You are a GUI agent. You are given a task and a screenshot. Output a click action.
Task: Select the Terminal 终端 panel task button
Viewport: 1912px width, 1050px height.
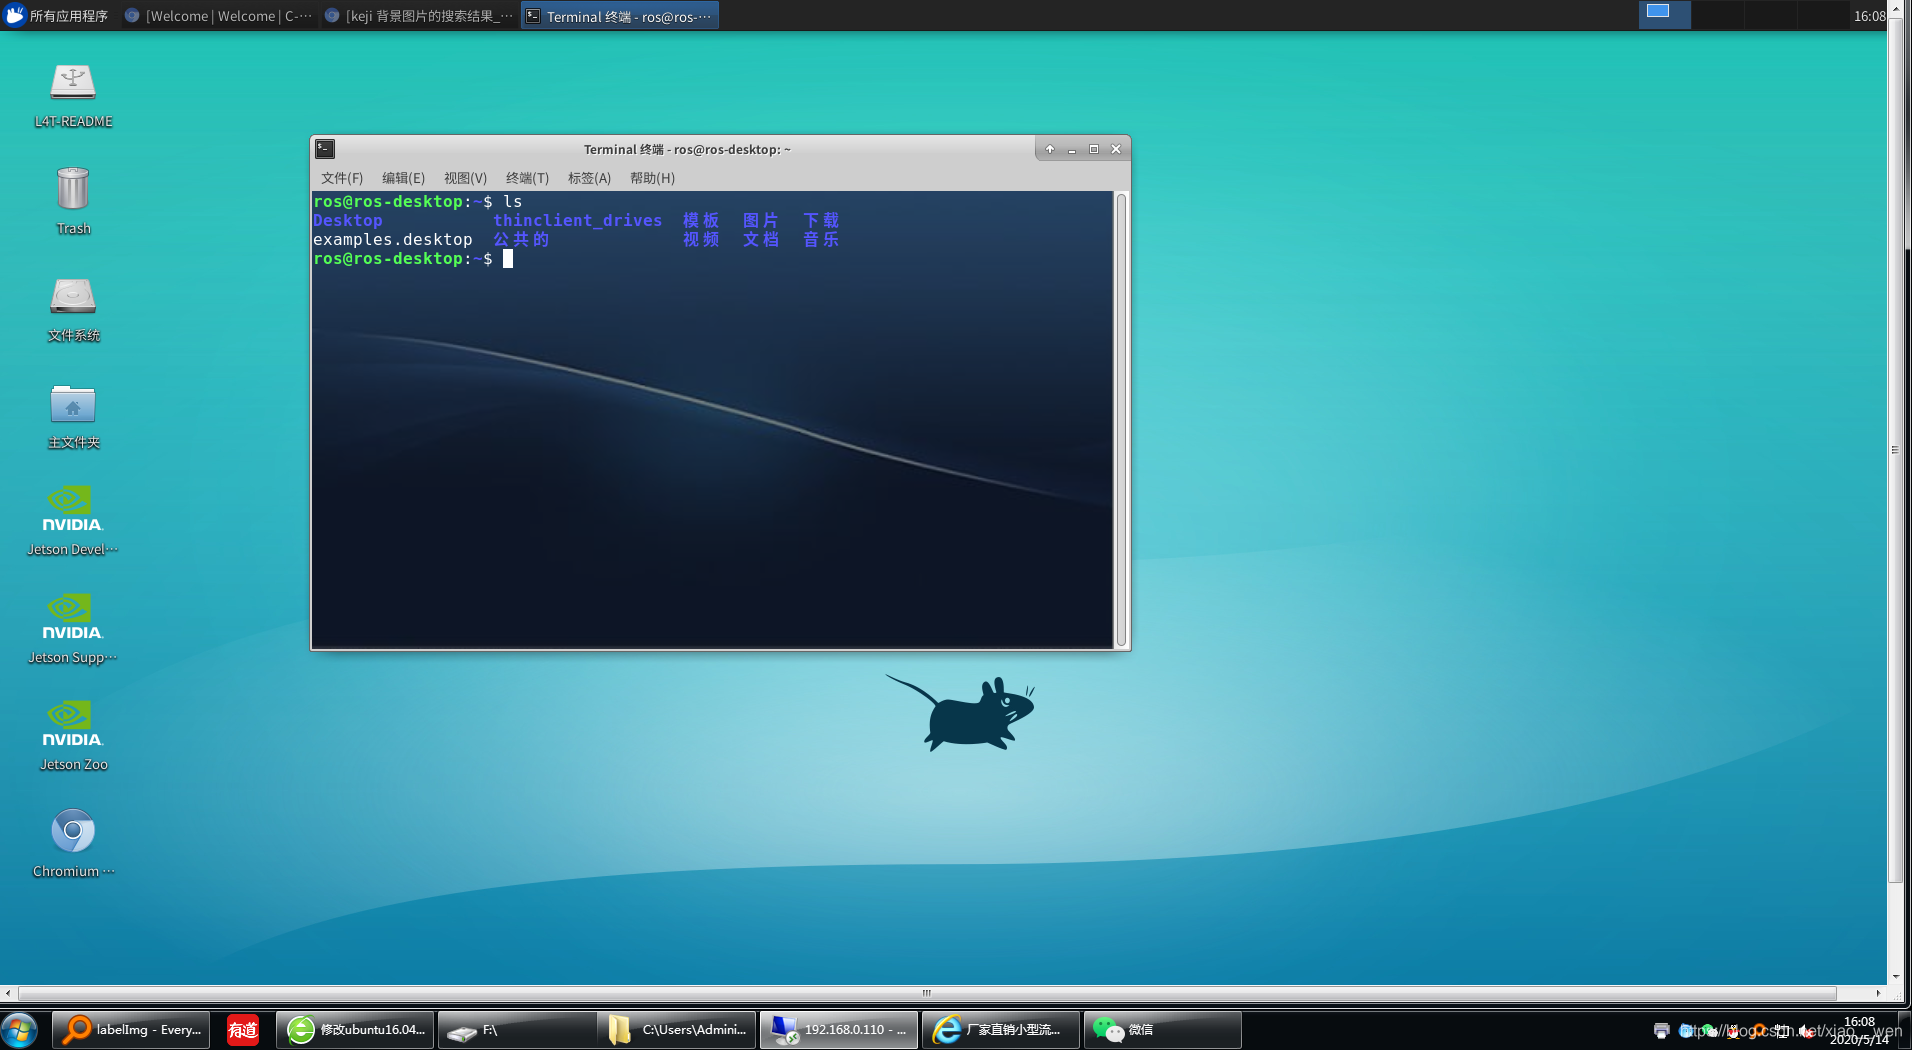pyautogui.click(x=620, y=16)
